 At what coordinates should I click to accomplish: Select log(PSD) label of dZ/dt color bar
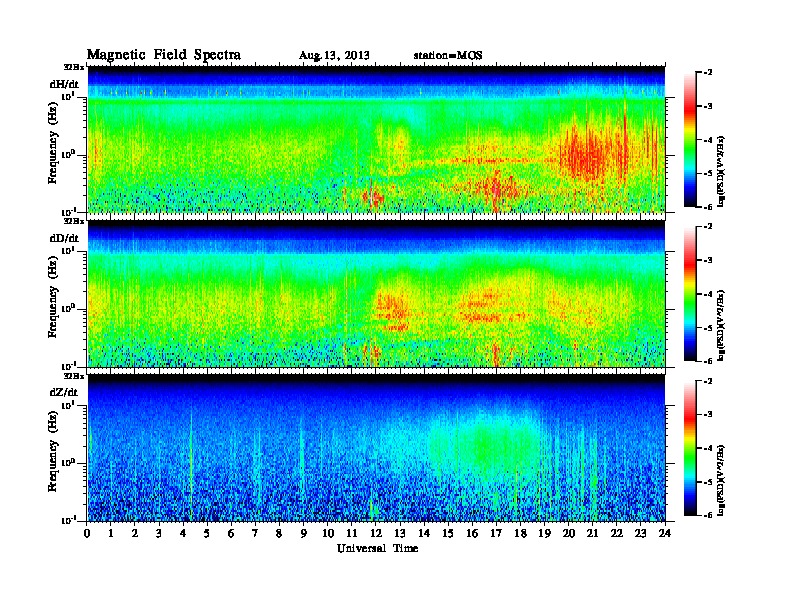click(721, 479)
